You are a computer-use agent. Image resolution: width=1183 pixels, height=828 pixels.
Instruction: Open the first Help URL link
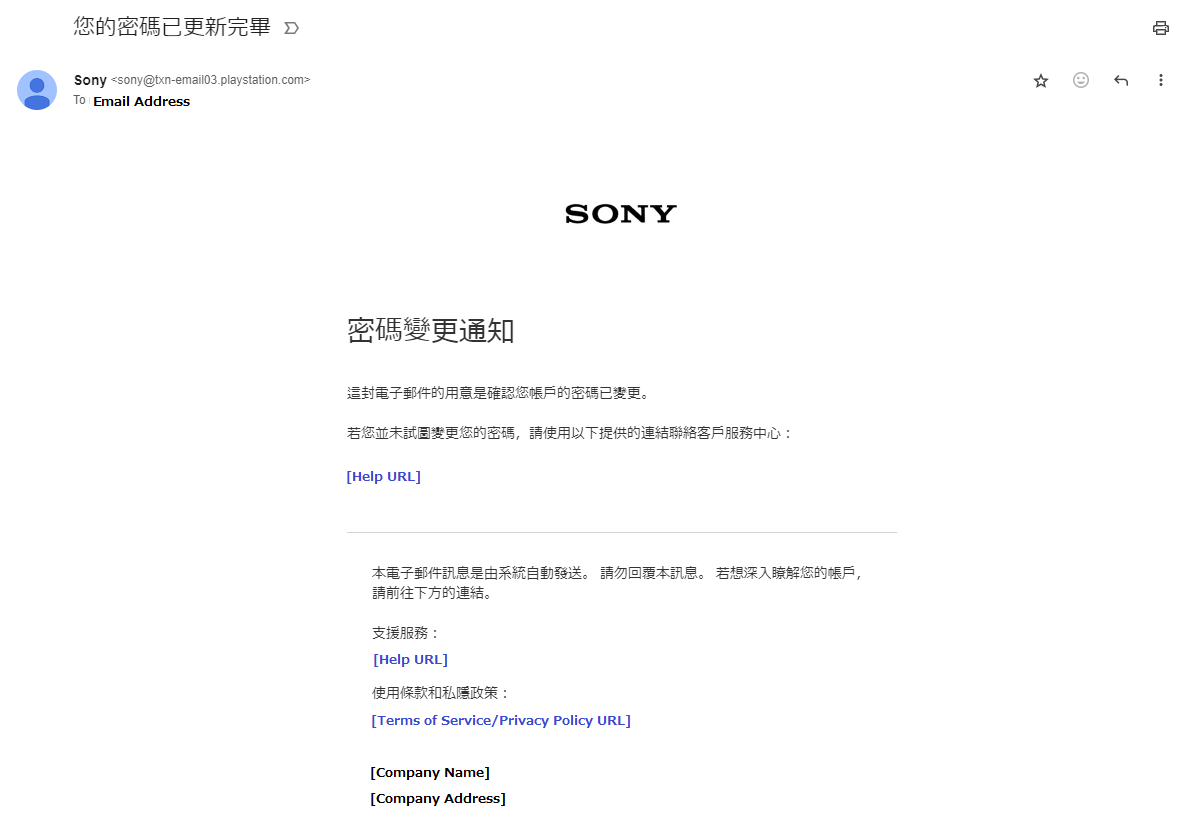click(383, 476)
